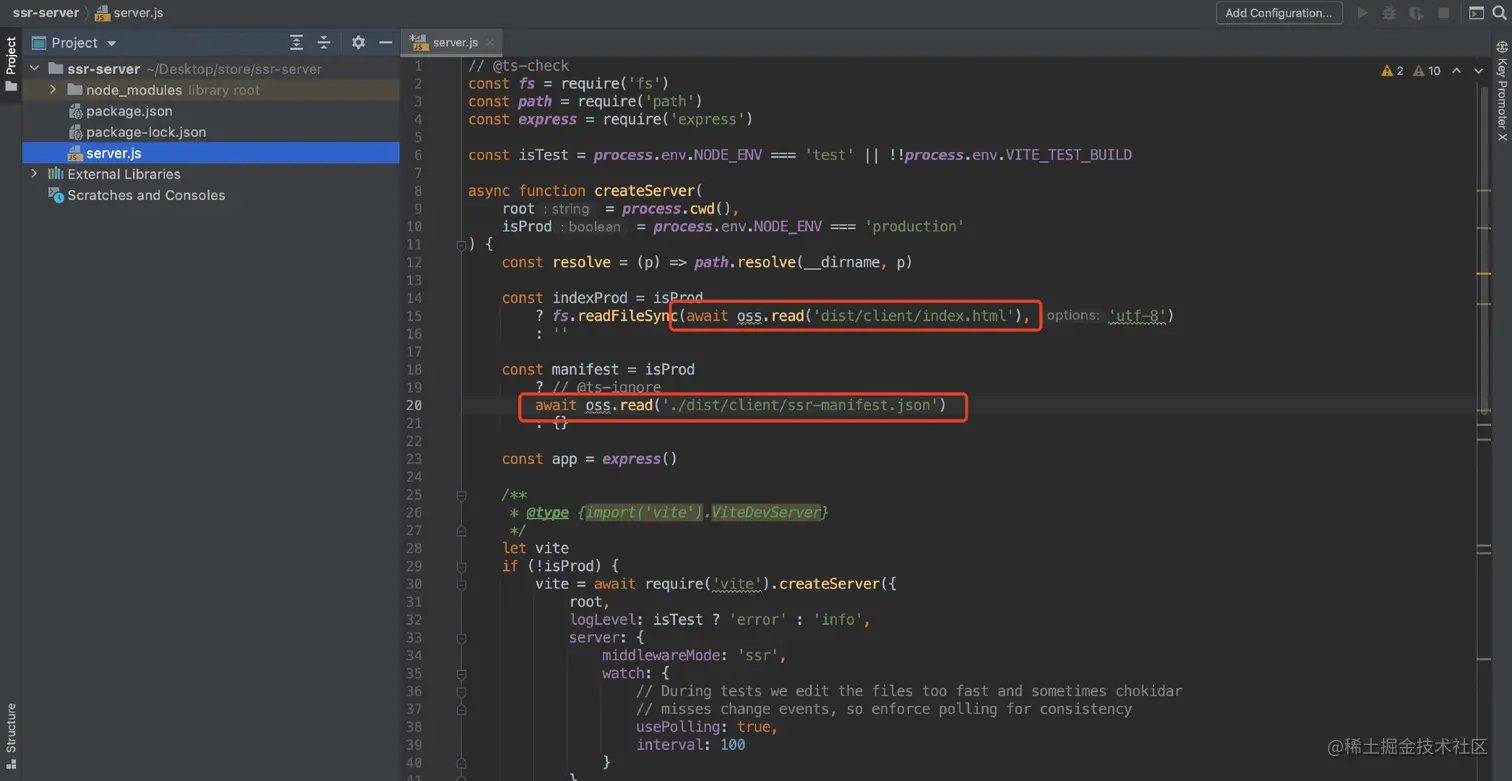Click the '@ts-check' comment on line 1

[x=518, y=66]
